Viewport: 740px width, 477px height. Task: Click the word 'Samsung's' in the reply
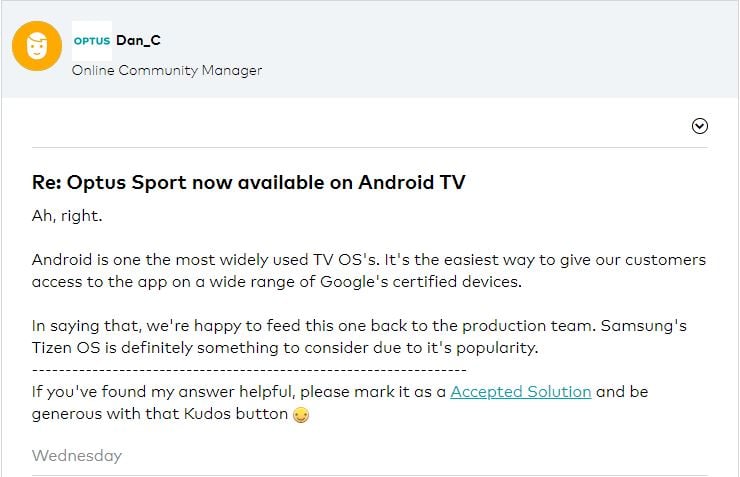(x=643, y=326)
